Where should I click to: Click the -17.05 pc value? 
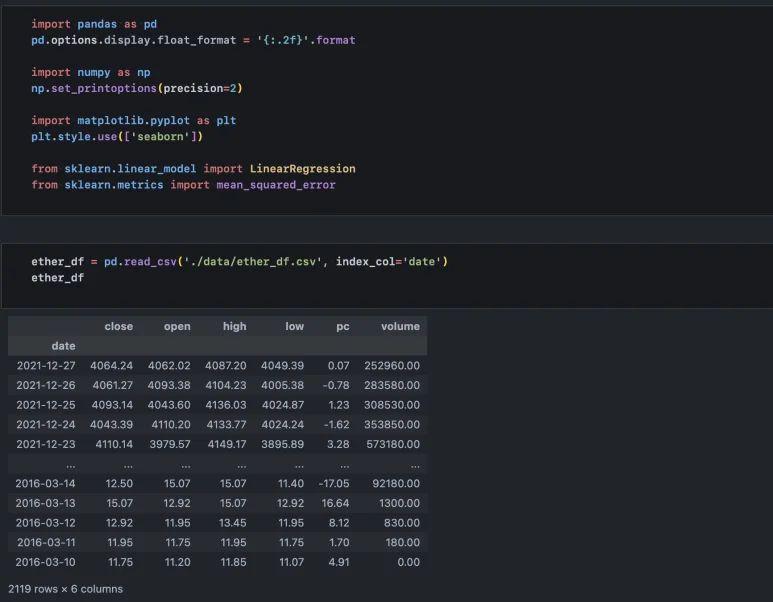pyautogui.click(x=332, y=484)
